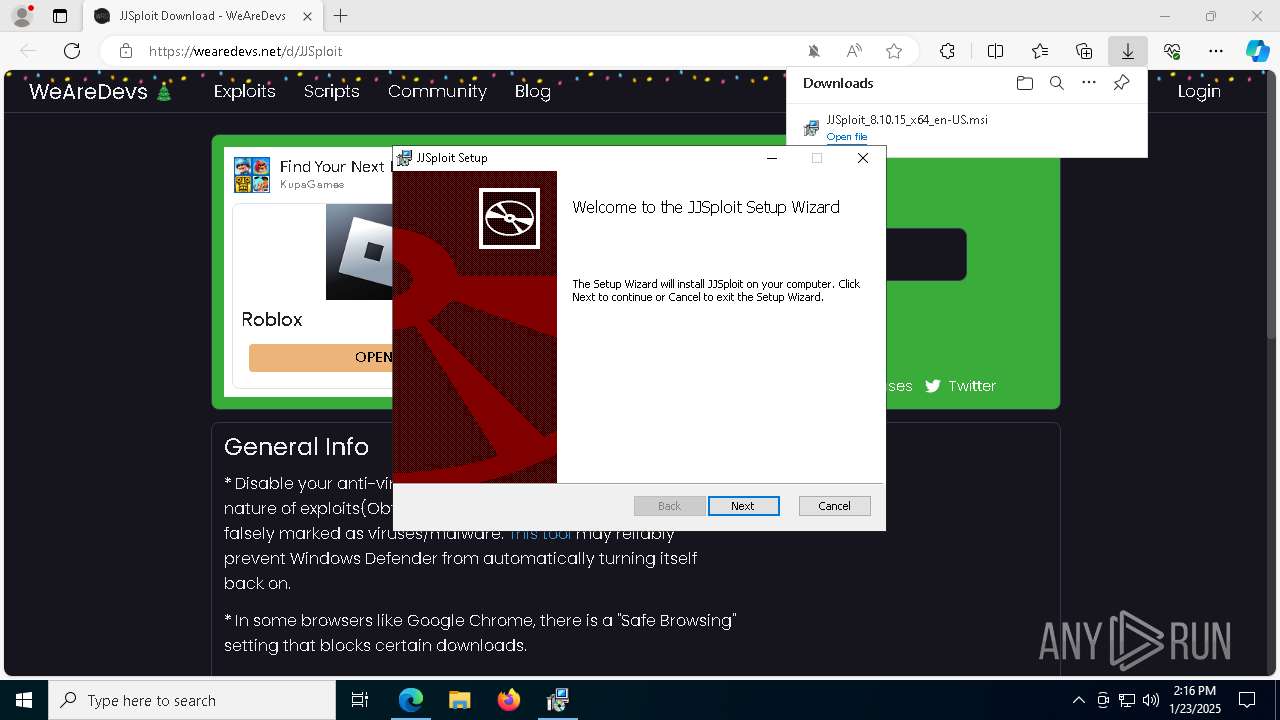Select the JJSploit Download browser tab
This screenshot has height=720, width=1280.
pos(203,16)
